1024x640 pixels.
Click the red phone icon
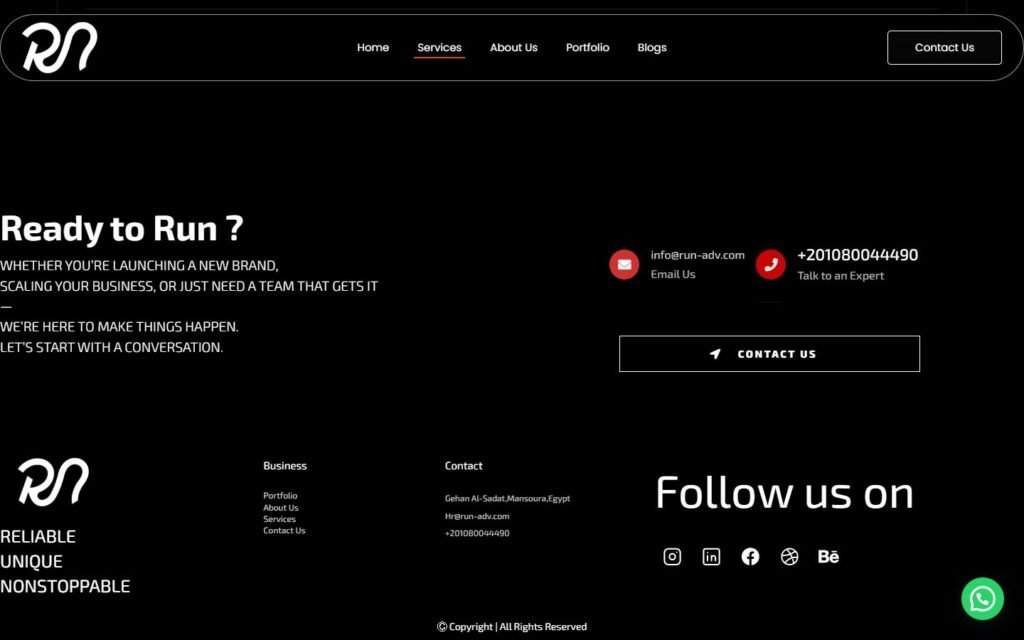771,264
